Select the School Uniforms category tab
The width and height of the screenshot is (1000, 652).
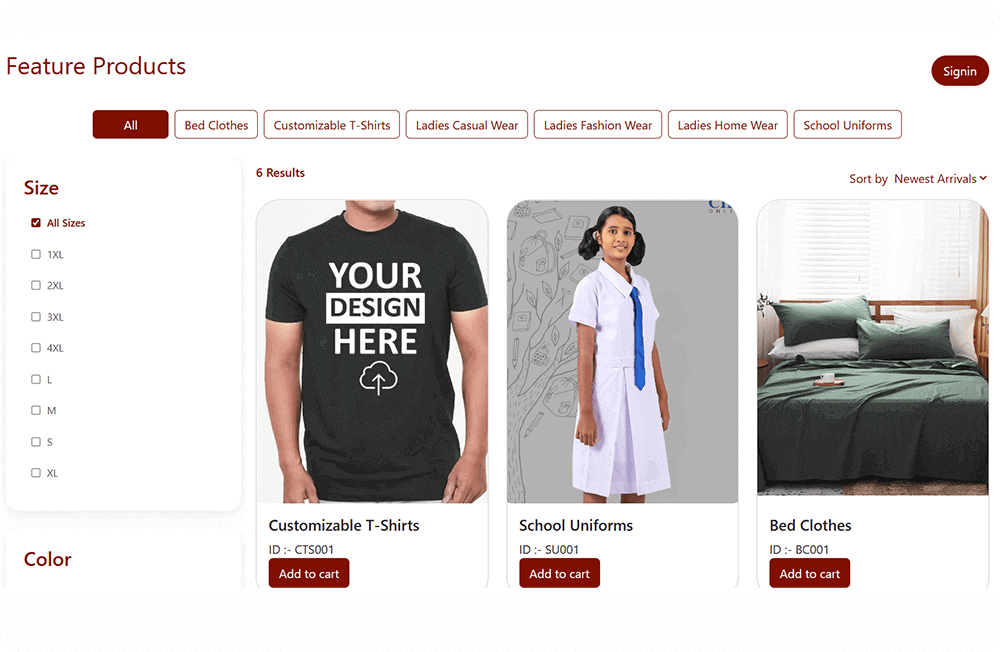pyautogui.click(x=847, y=125)
